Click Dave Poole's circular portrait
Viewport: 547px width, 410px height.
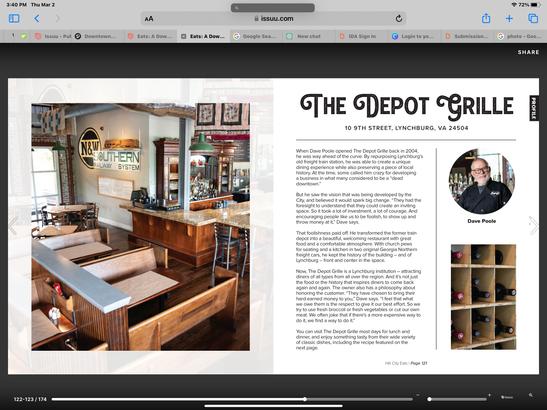(481, 181)
